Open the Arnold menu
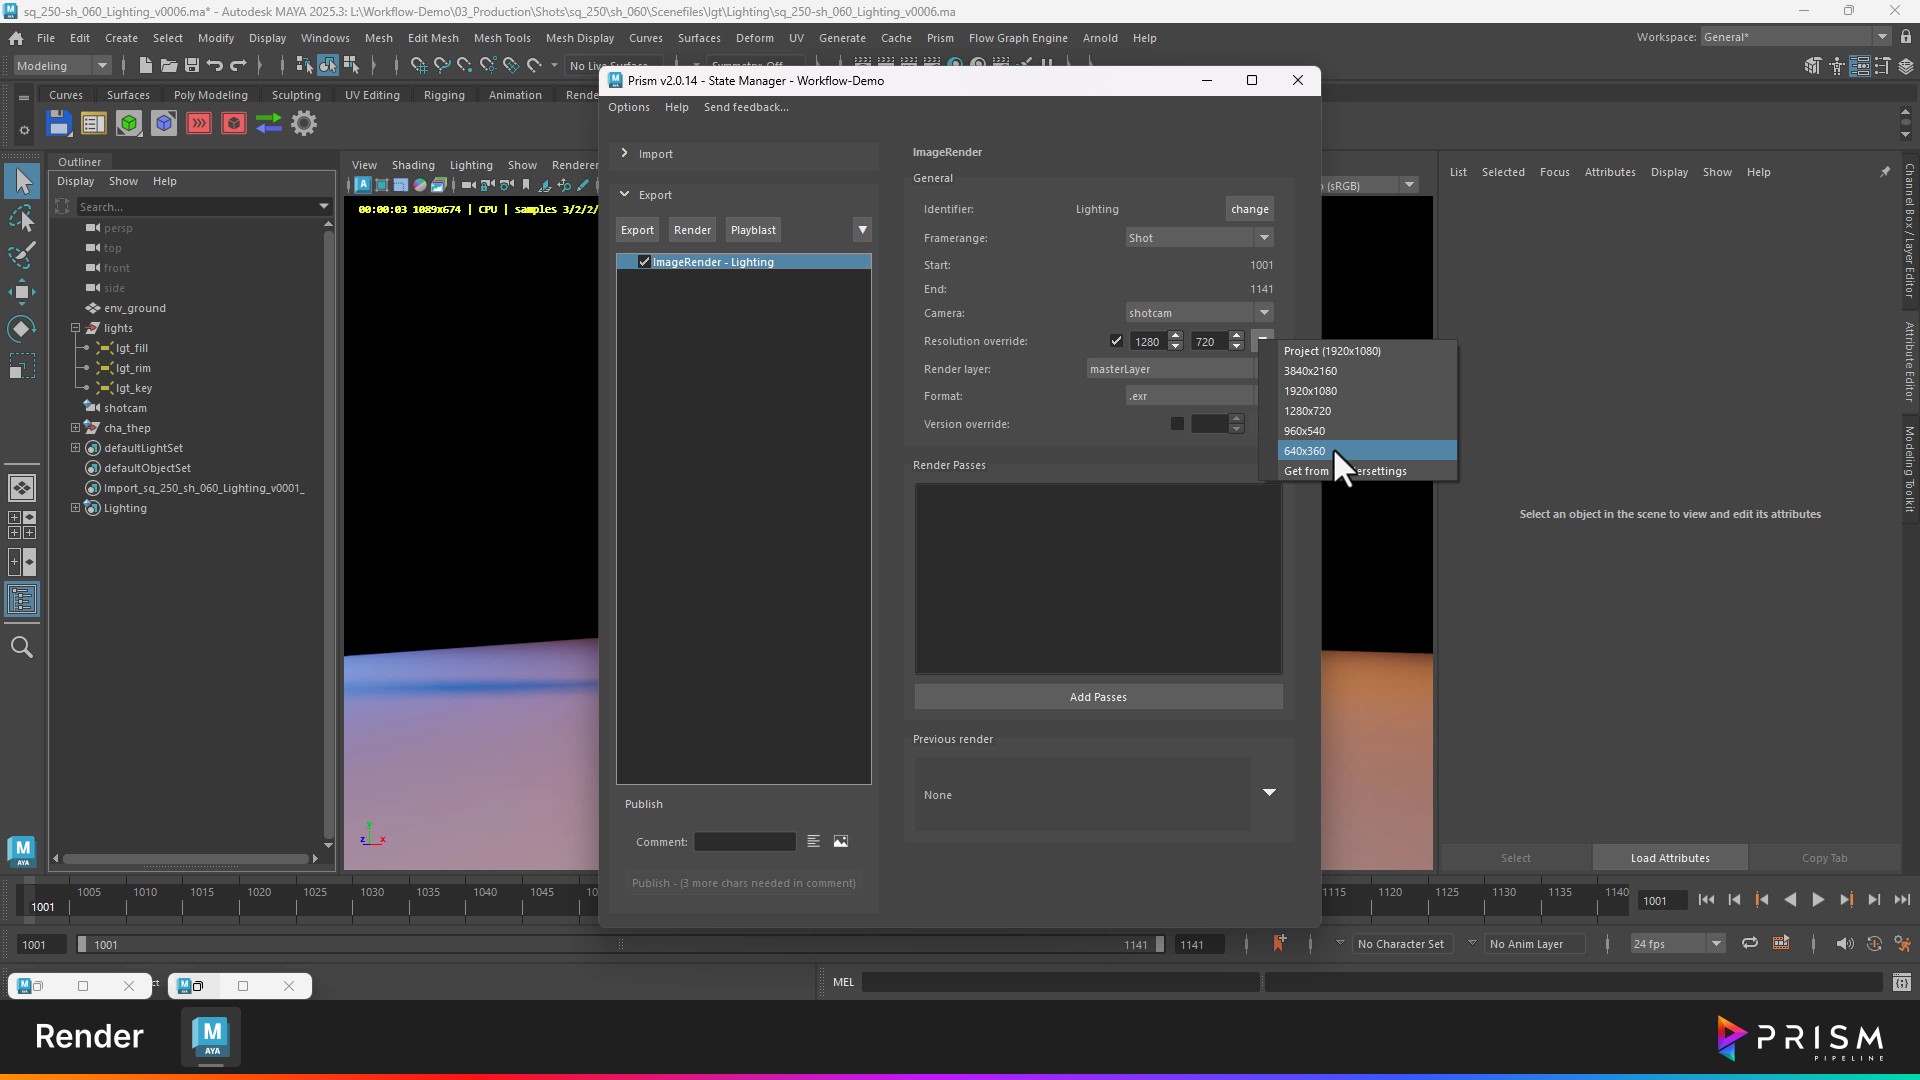The image size is (1920, 1080). coord(1100,38)
